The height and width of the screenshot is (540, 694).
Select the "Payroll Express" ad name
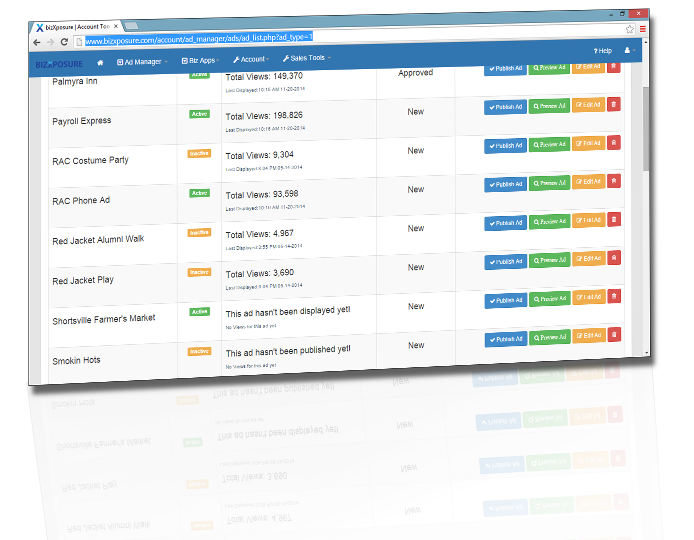click(x=82, y=121)
